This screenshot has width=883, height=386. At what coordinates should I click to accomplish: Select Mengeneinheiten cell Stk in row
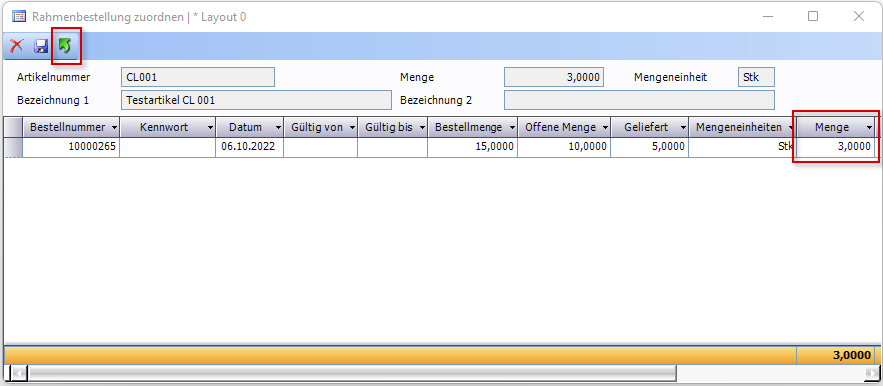pyautogui.click(x=742, y=147)
